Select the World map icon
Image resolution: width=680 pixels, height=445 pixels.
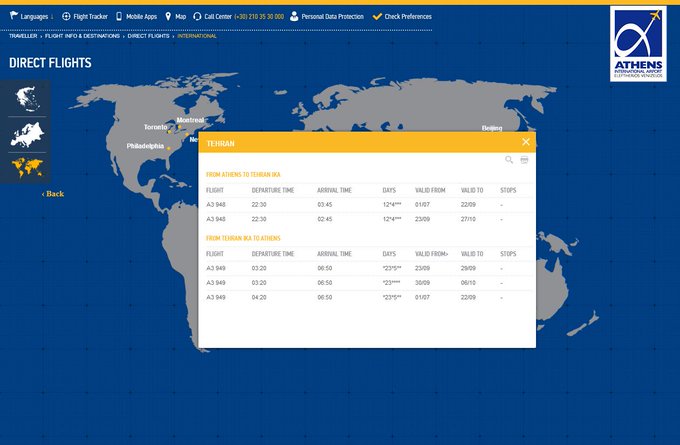point(27,167)
